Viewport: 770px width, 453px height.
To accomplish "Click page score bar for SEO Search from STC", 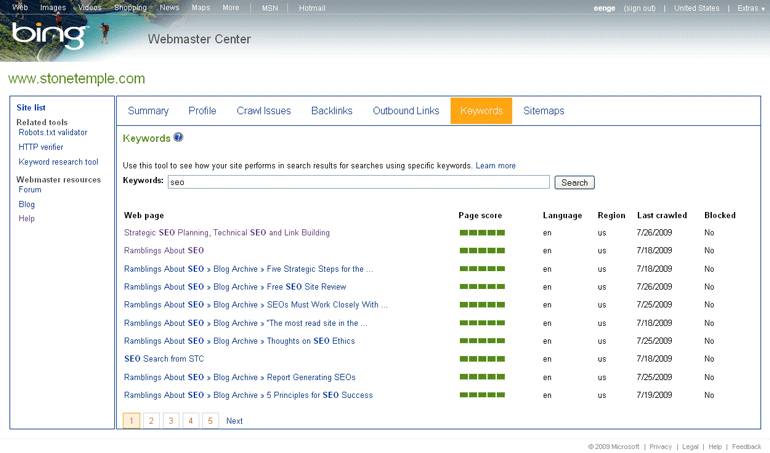I will click(482, 359).
